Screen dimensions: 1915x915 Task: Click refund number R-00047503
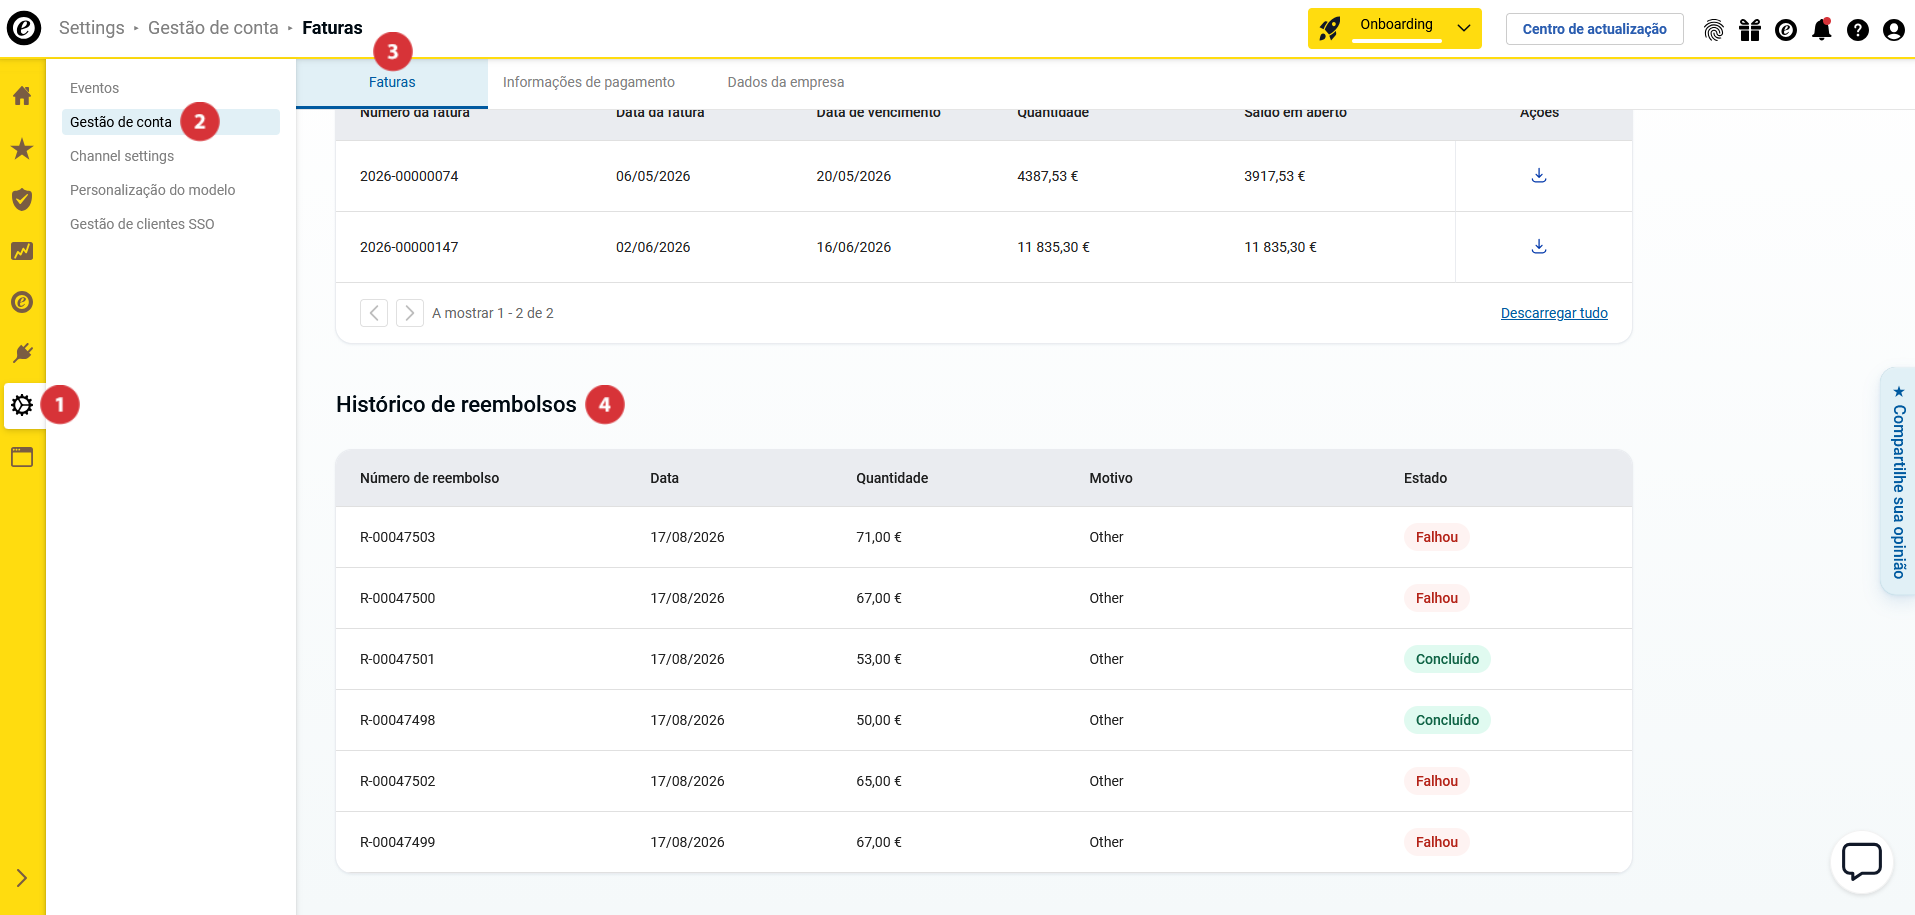pos(398,537)
